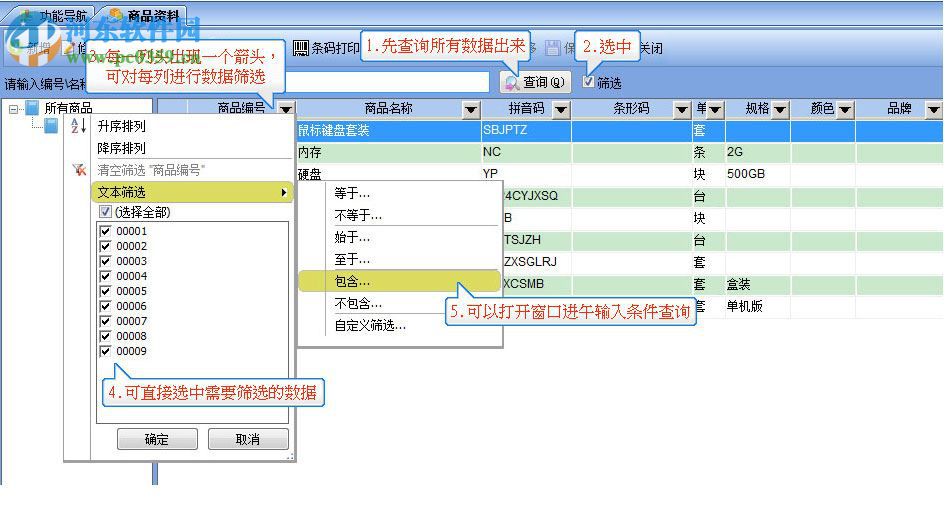Switch to the 商品资料 tab

pos(145,15)
